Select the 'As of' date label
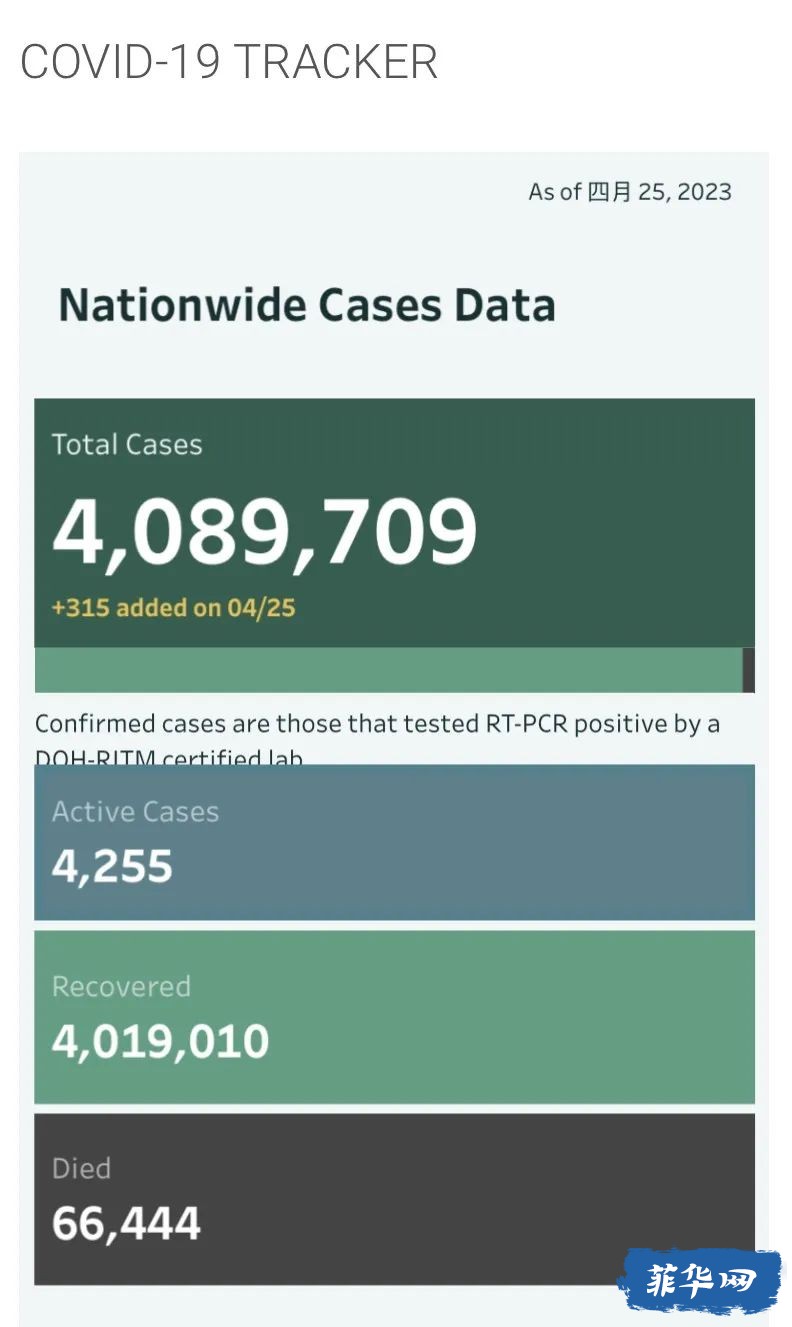 (x=630, y=191)
